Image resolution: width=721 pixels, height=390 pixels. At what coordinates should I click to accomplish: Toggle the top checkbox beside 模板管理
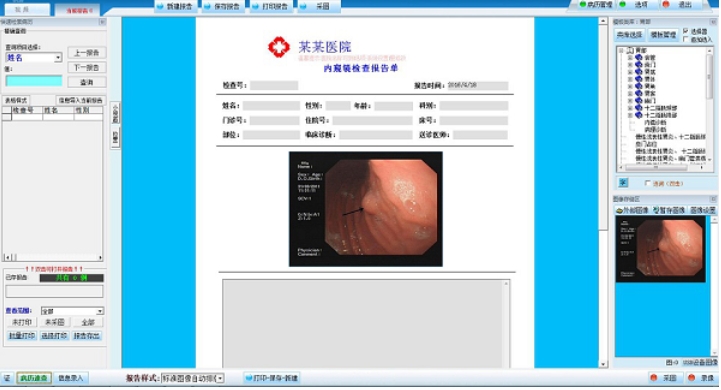(686, 31)
